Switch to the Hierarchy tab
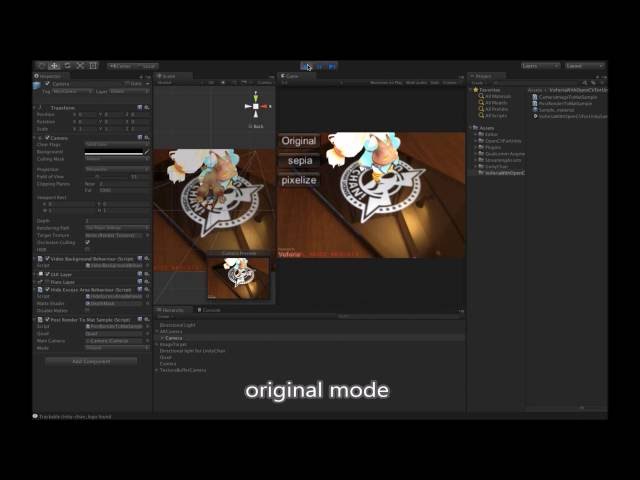 coord(172,310)
